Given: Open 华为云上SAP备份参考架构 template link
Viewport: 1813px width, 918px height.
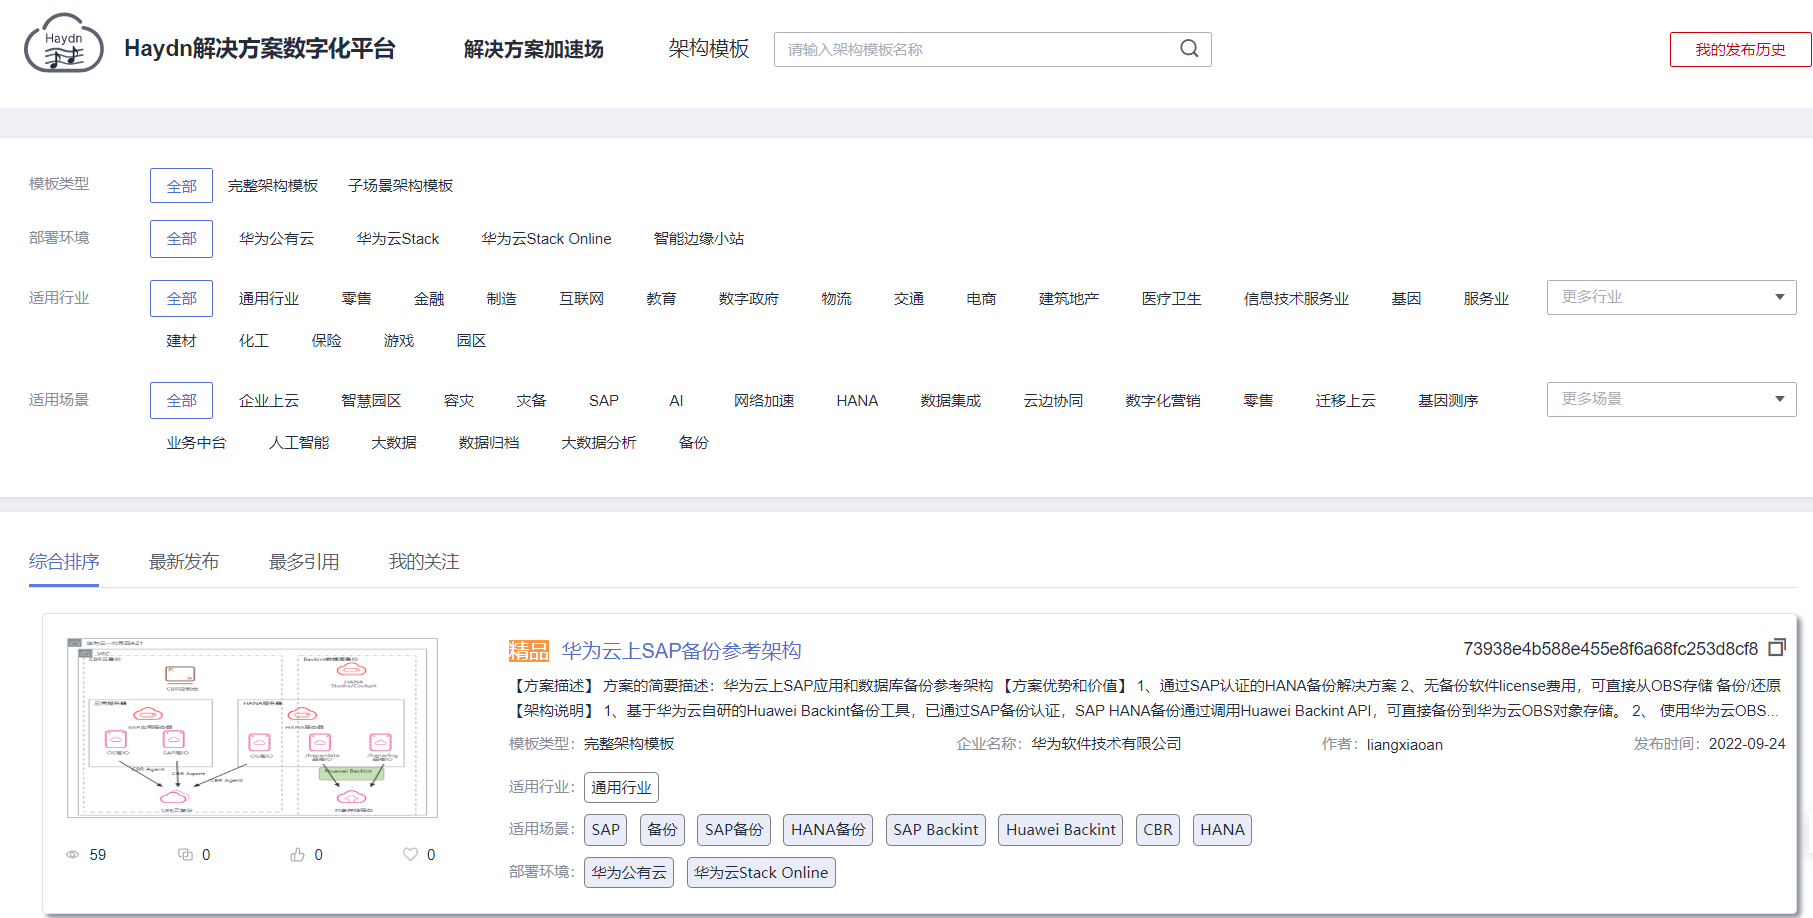Looking at the screenshot, I should (x=682, y=651).
